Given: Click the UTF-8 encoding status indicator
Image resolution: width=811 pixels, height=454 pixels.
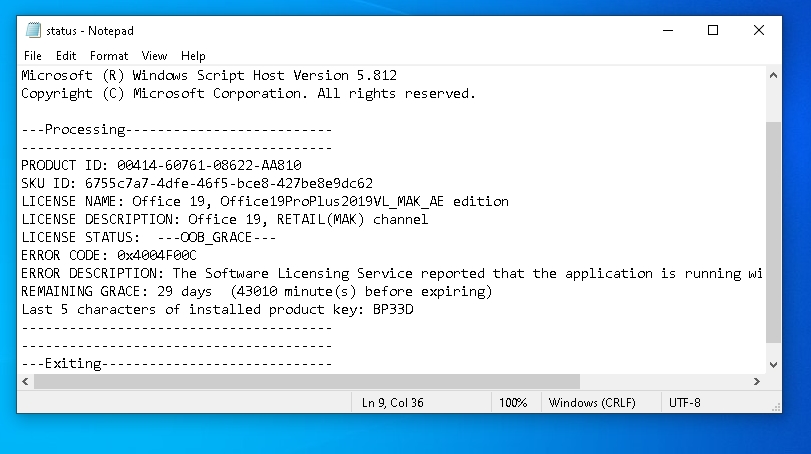Looking at the screenshot, I should 685,402.
